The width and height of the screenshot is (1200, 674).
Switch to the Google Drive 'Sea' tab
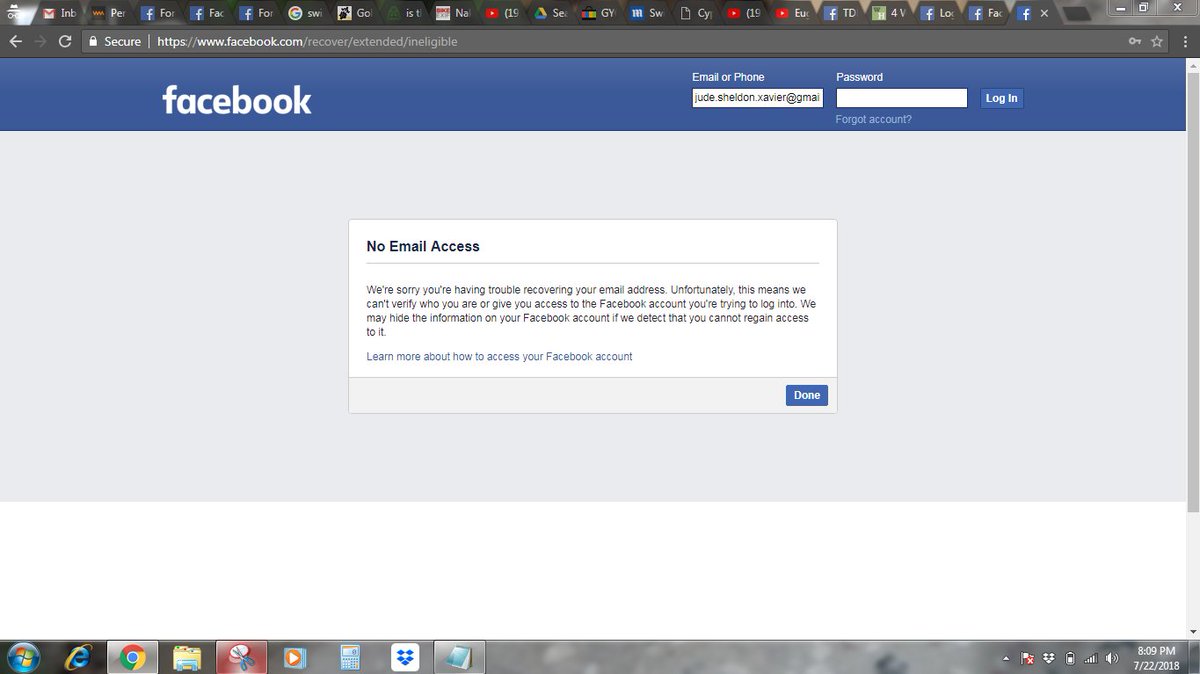point(551,14)
